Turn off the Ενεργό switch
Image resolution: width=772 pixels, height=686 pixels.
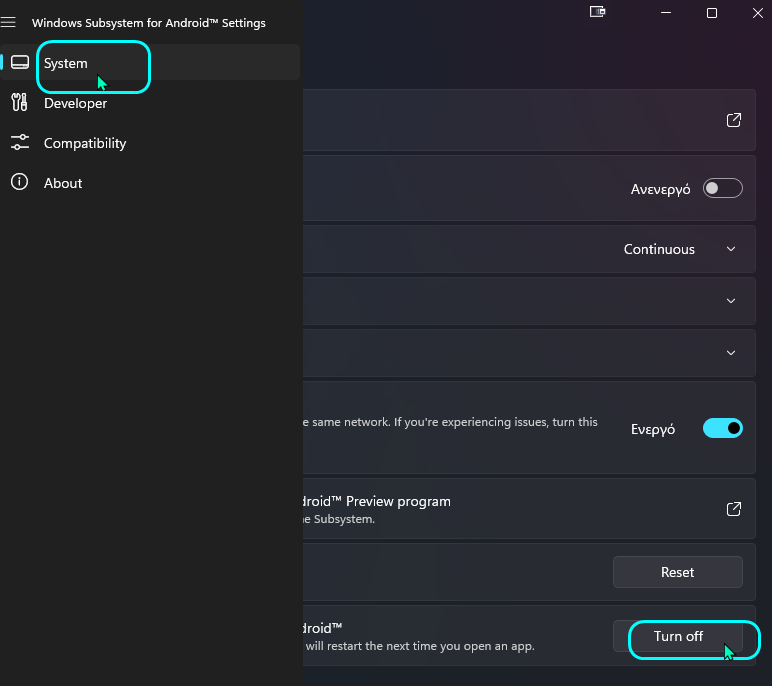(x=722, y=428)
